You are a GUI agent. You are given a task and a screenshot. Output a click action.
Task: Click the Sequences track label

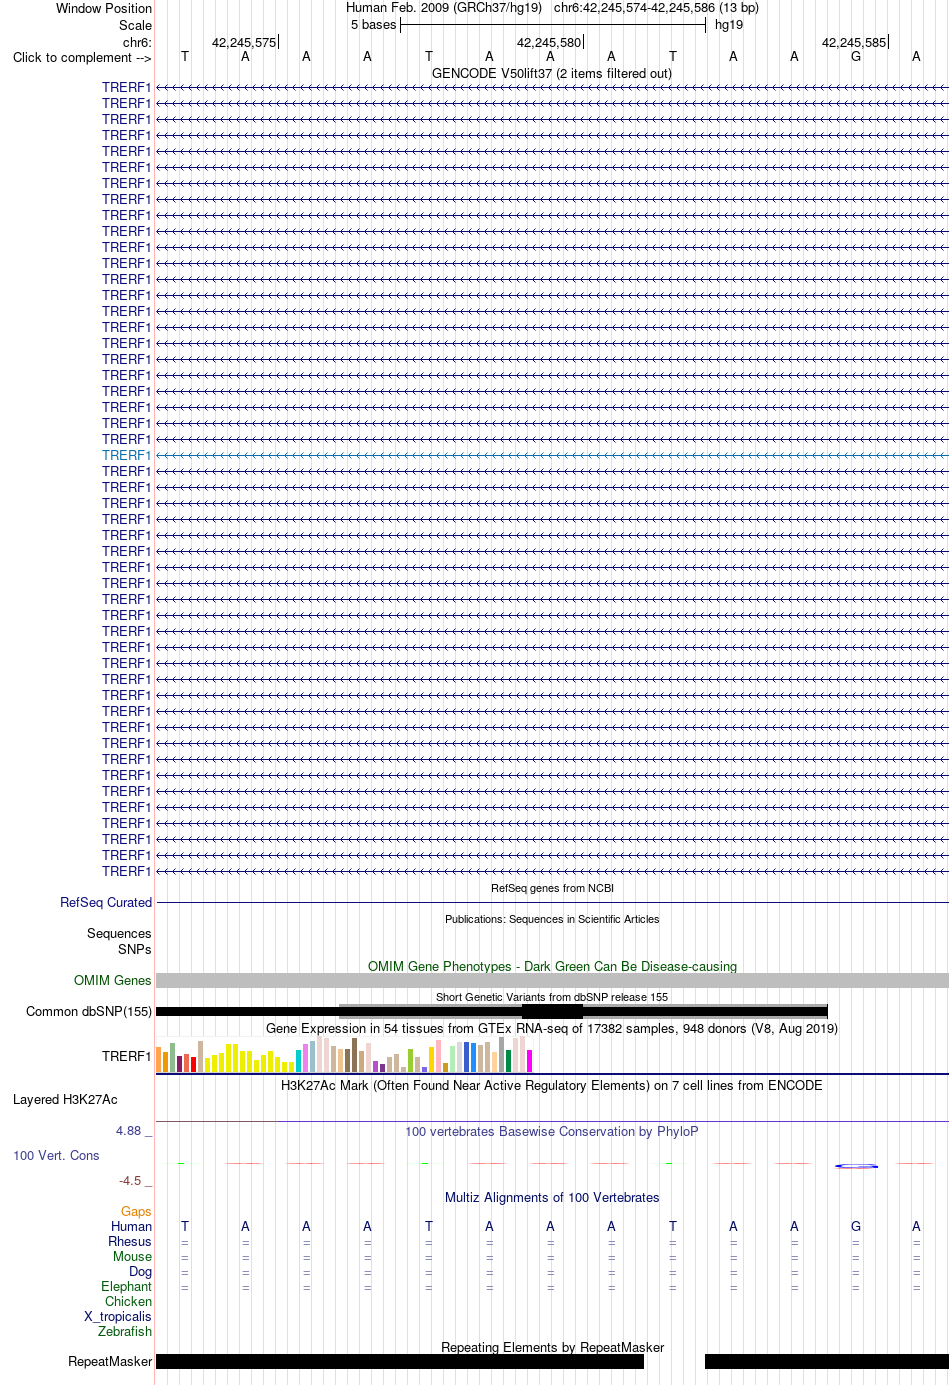point(119,933)
